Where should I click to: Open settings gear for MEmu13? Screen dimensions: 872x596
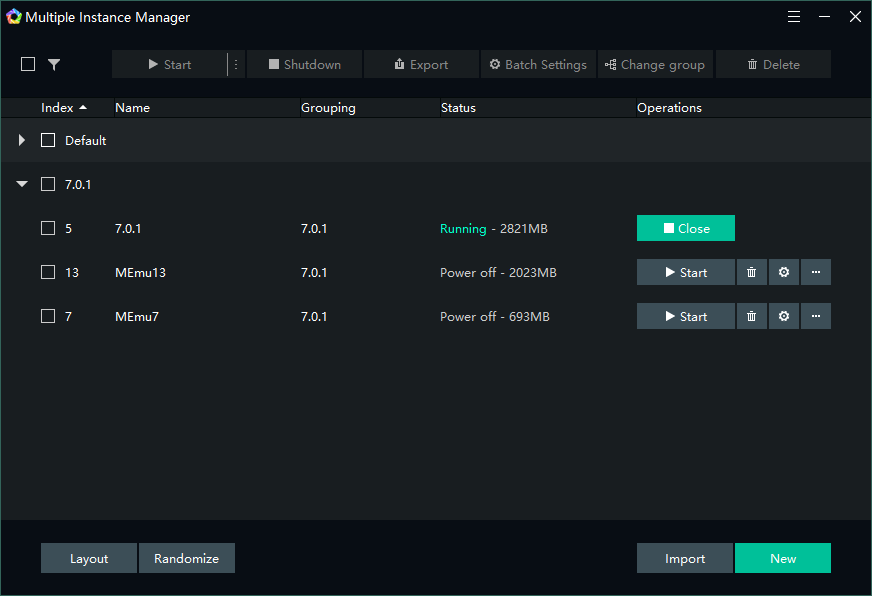[x=784, y=272]
